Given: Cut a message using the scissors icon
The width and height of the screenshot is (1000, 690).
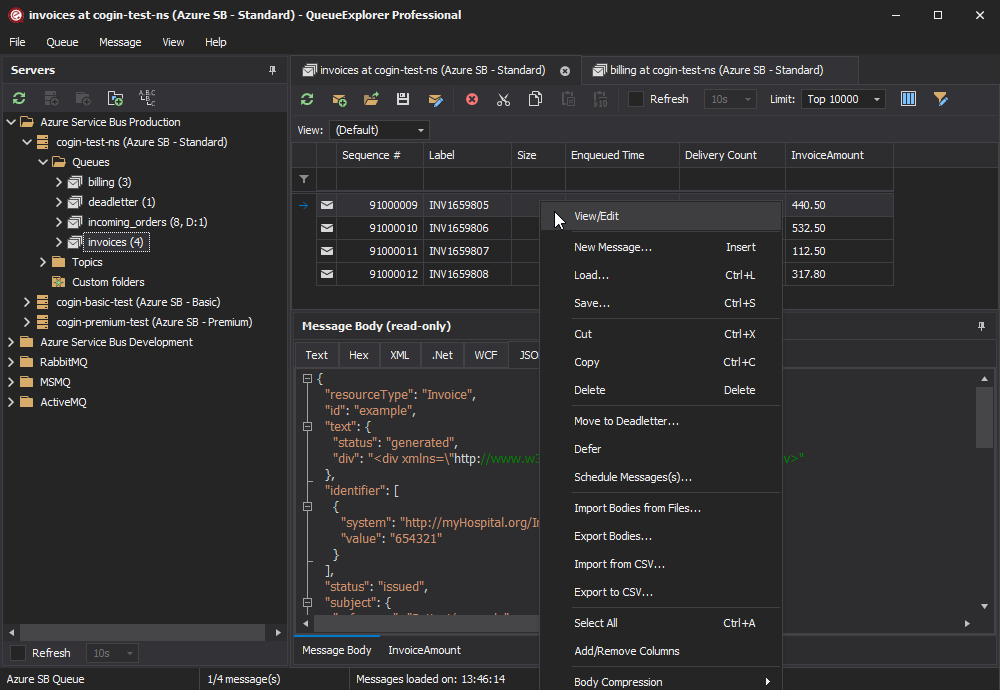Looking at the screenshot, I should pos(503,99).
